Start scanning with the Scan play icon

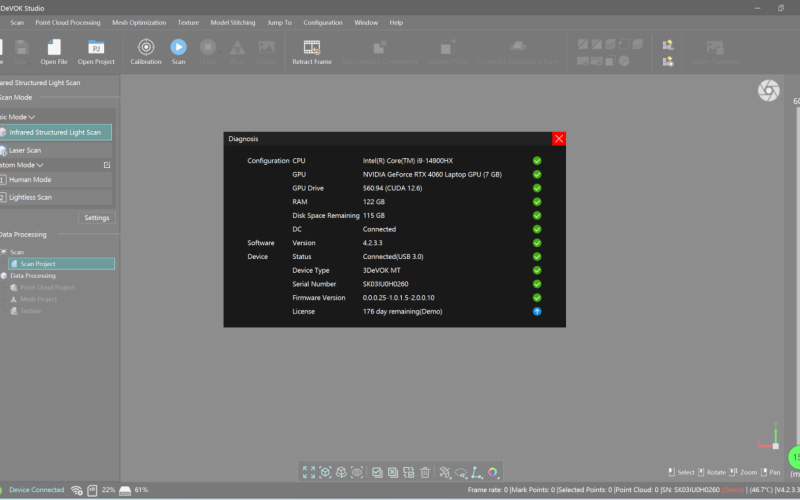[x=178, y=47]
